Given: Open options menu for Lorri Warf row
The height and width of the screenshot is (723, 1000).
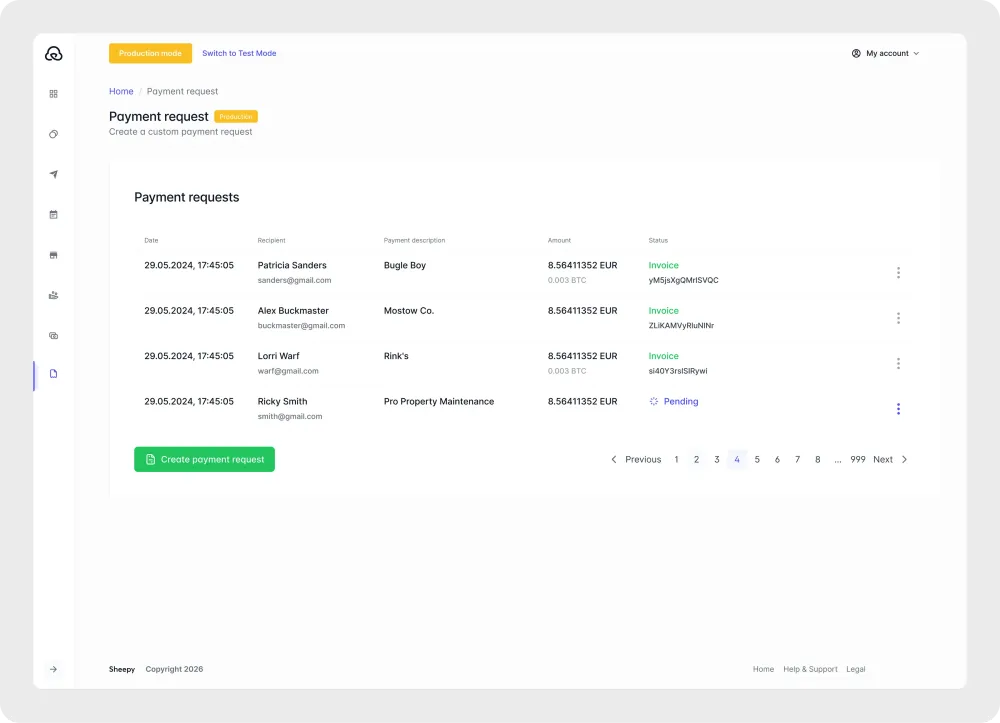Looking at the screenshot, I should (x=899, y=363).
